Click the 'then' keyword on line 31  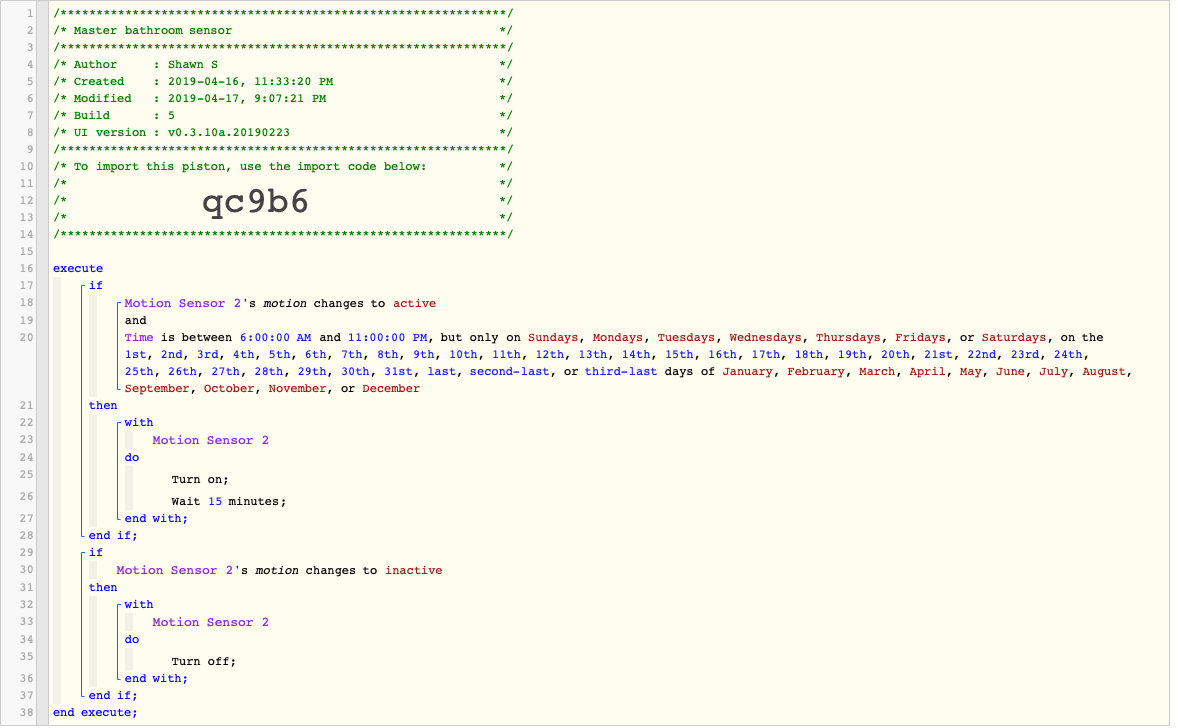tap(103, 588)
